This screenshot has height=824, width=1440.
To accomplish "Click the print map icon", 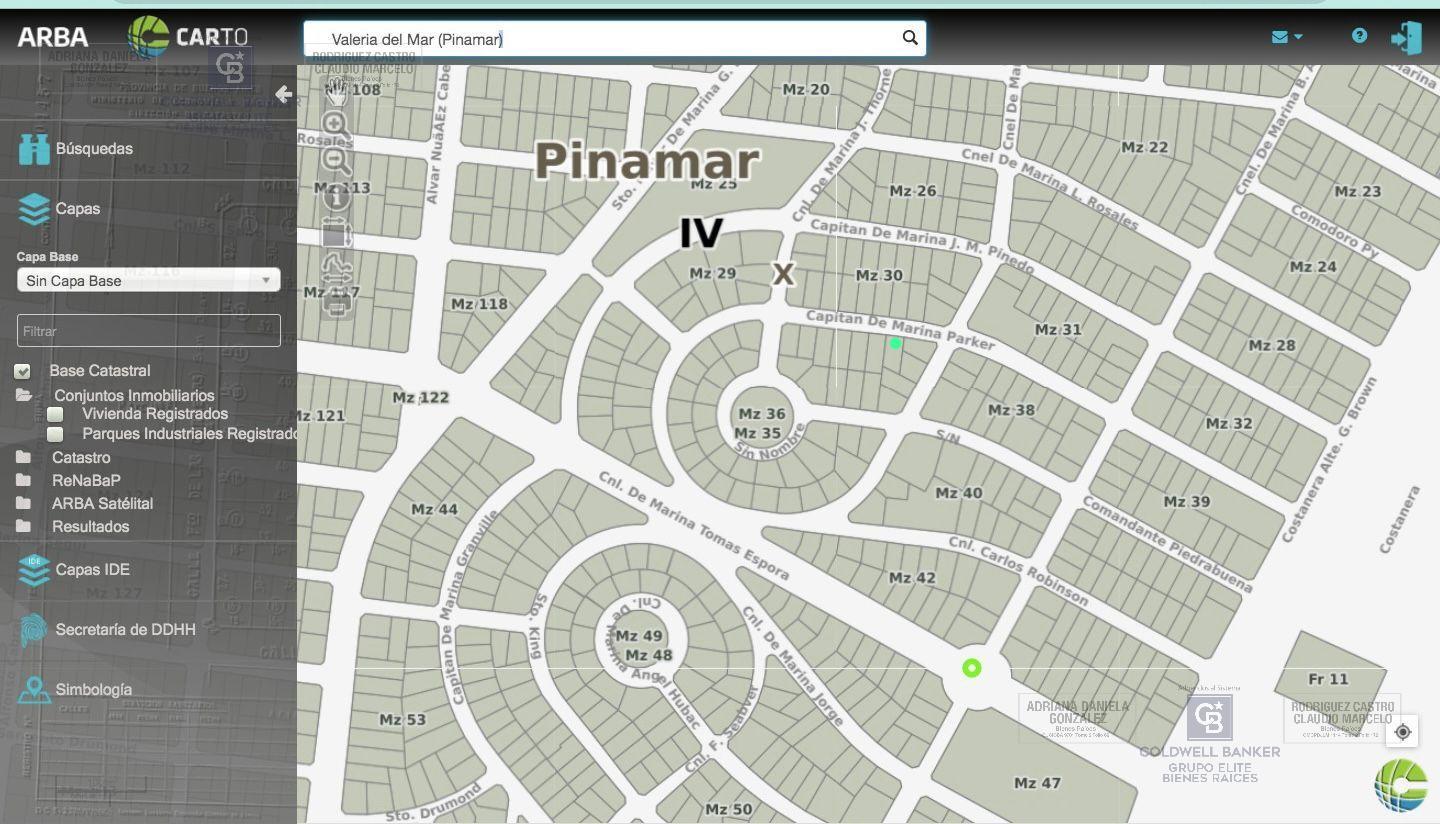I will click(x=337, y=305).
